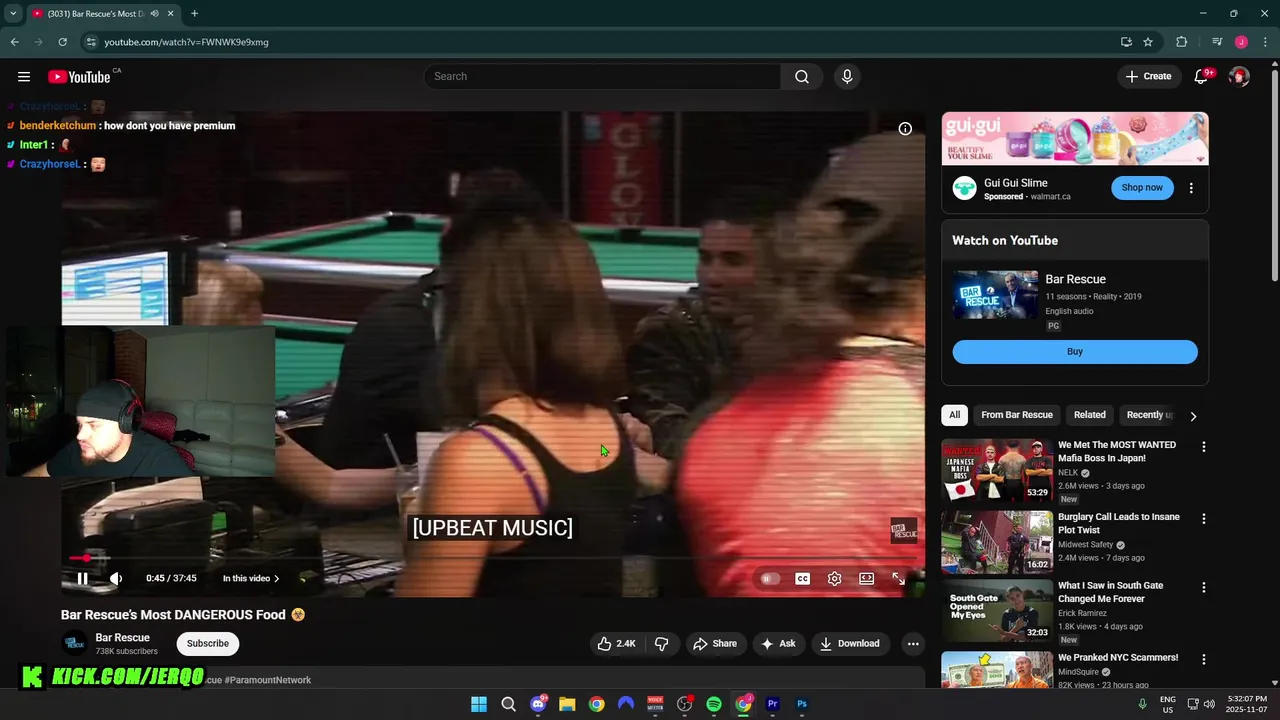Open options for NELK Mafia Boss video
Image resolution: width=1280 pixels, height=720 pixels.
pos(1204,447)
